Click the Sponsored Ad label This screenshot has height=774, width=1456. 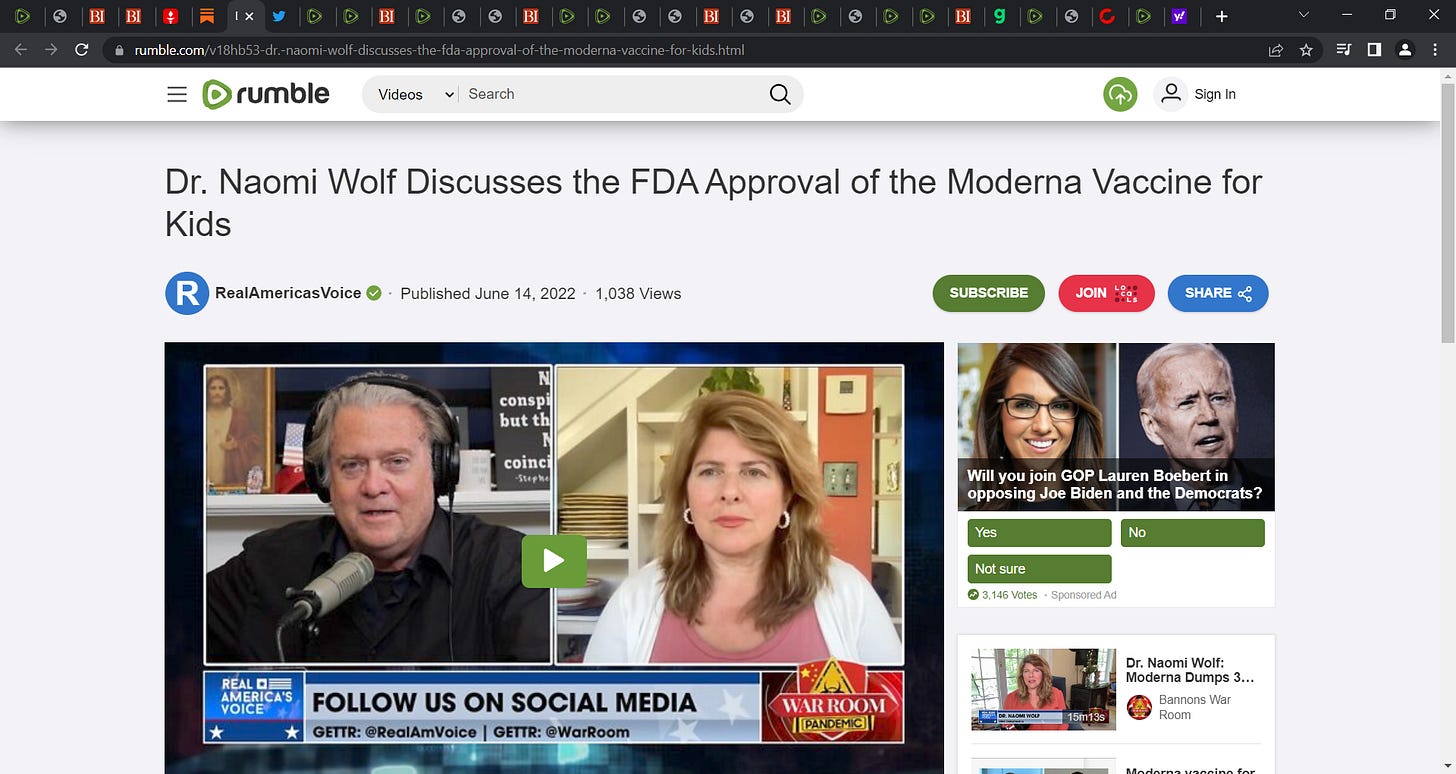click(1083, 595)
